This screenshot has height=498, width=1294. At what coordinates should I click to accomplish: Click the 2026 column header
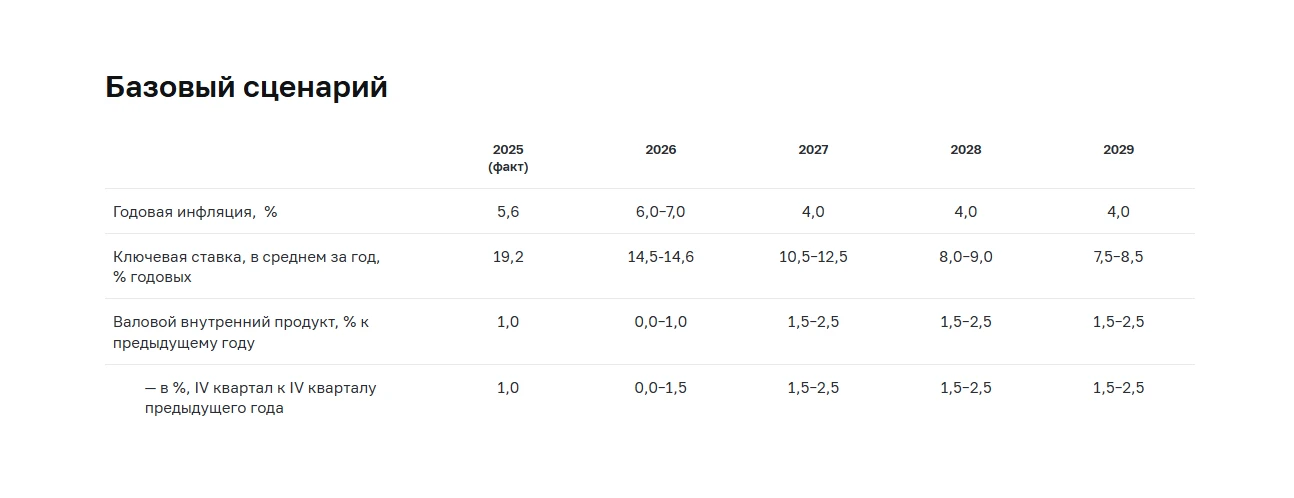click(x=661, y=150)
